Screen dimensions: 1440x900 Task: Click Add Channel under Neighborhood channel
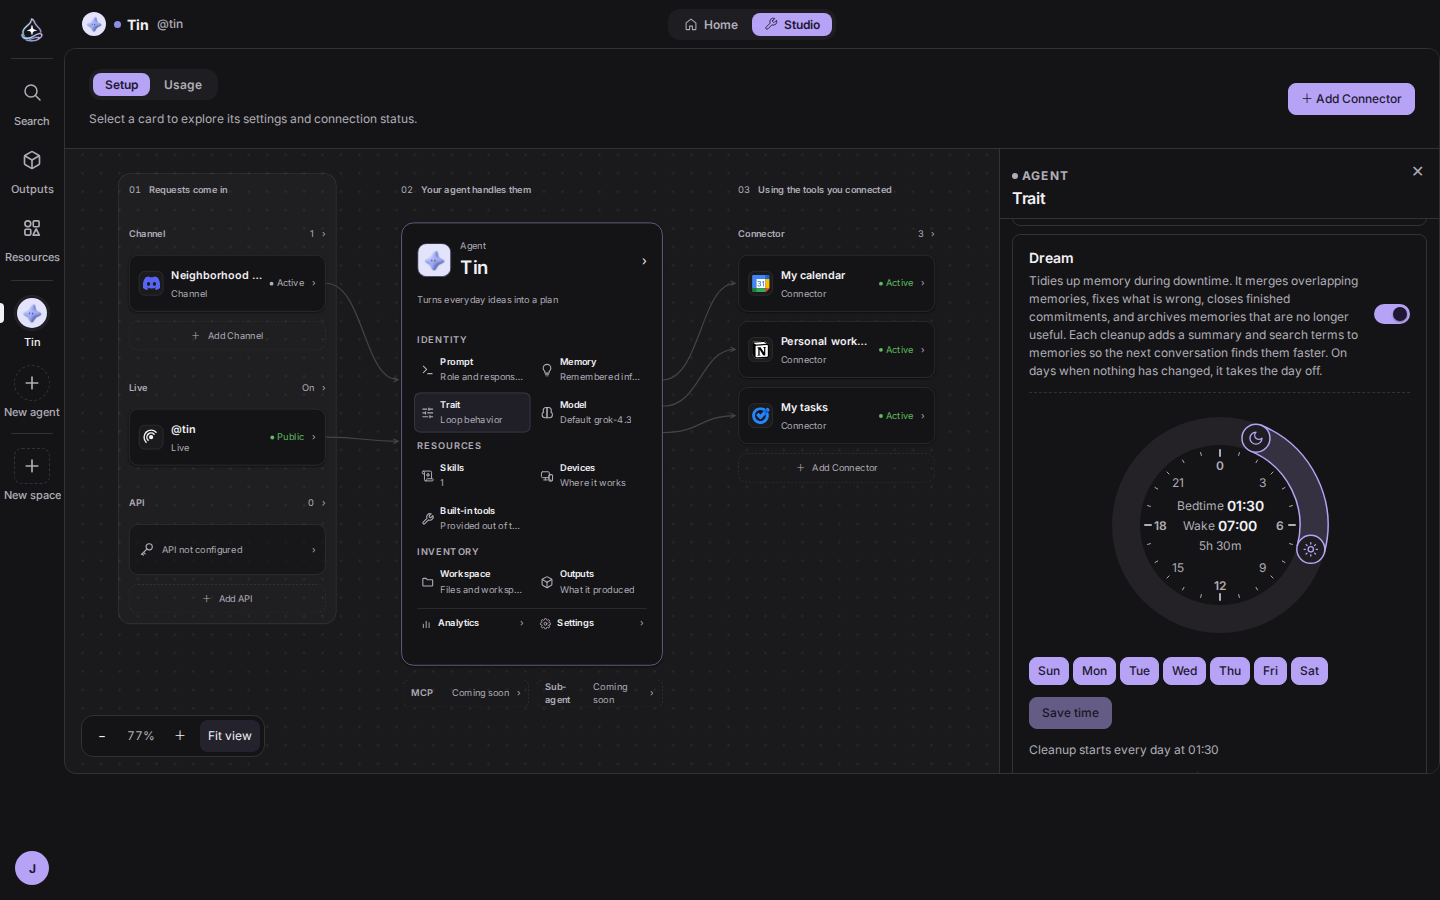227,336
